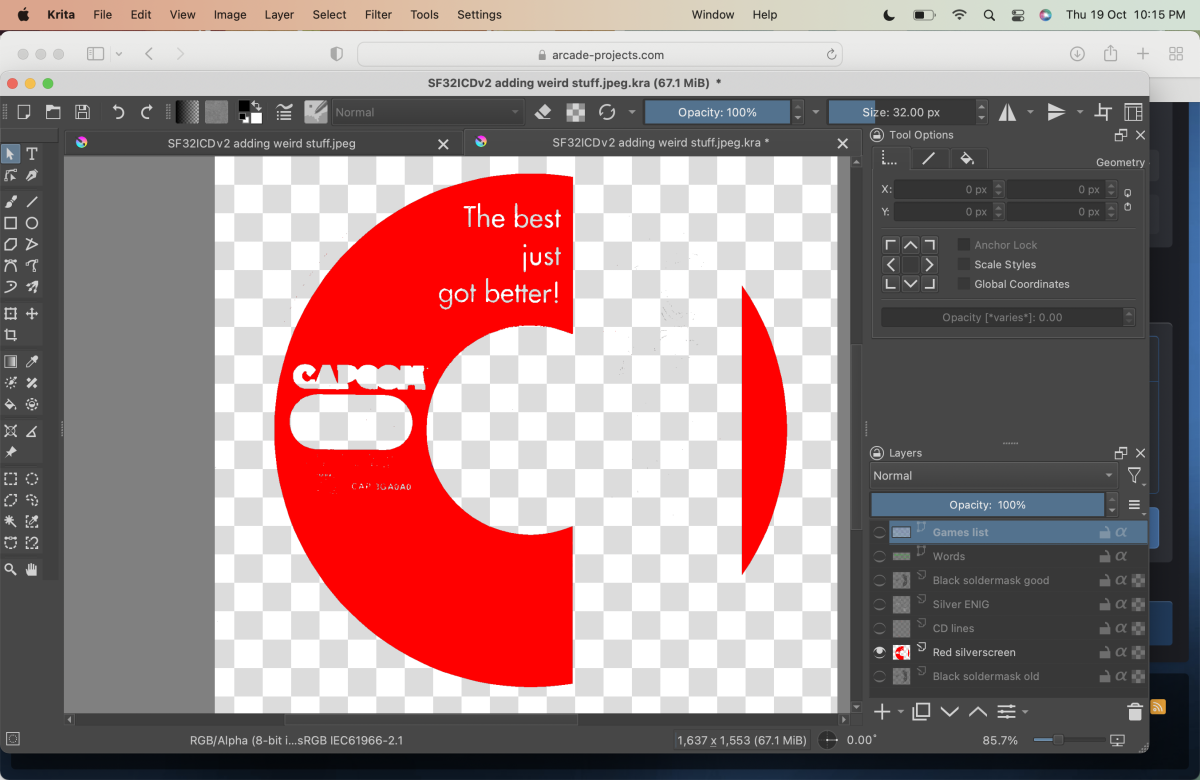
Task: Show the Games list layer
Action: point(880,532)
